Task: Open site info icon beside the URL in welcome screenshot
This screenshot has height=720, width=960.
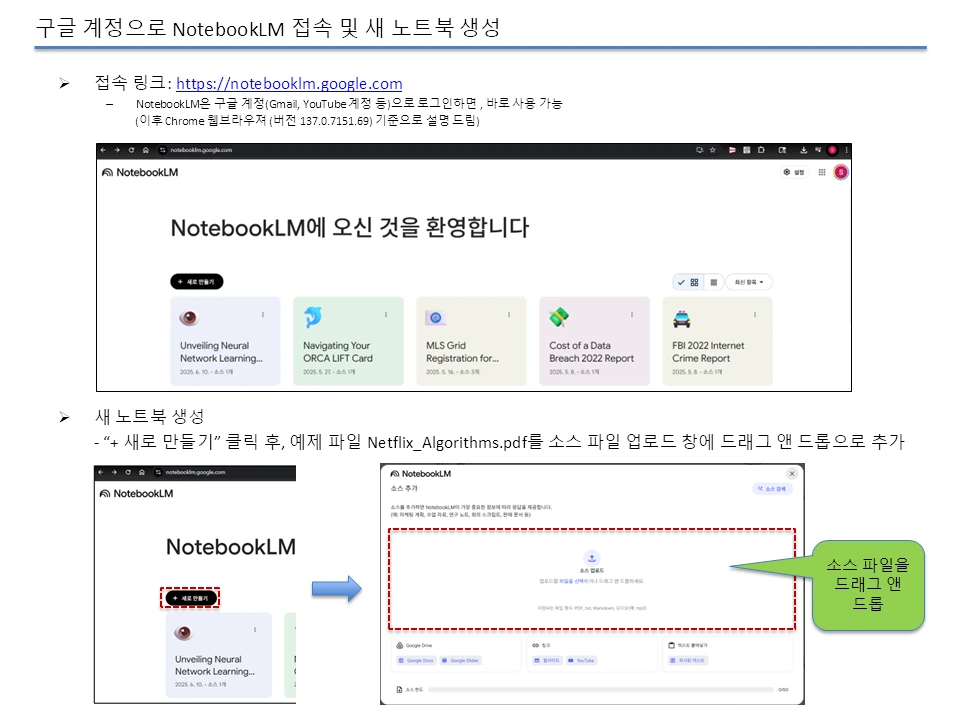Action: pos(162,150)
